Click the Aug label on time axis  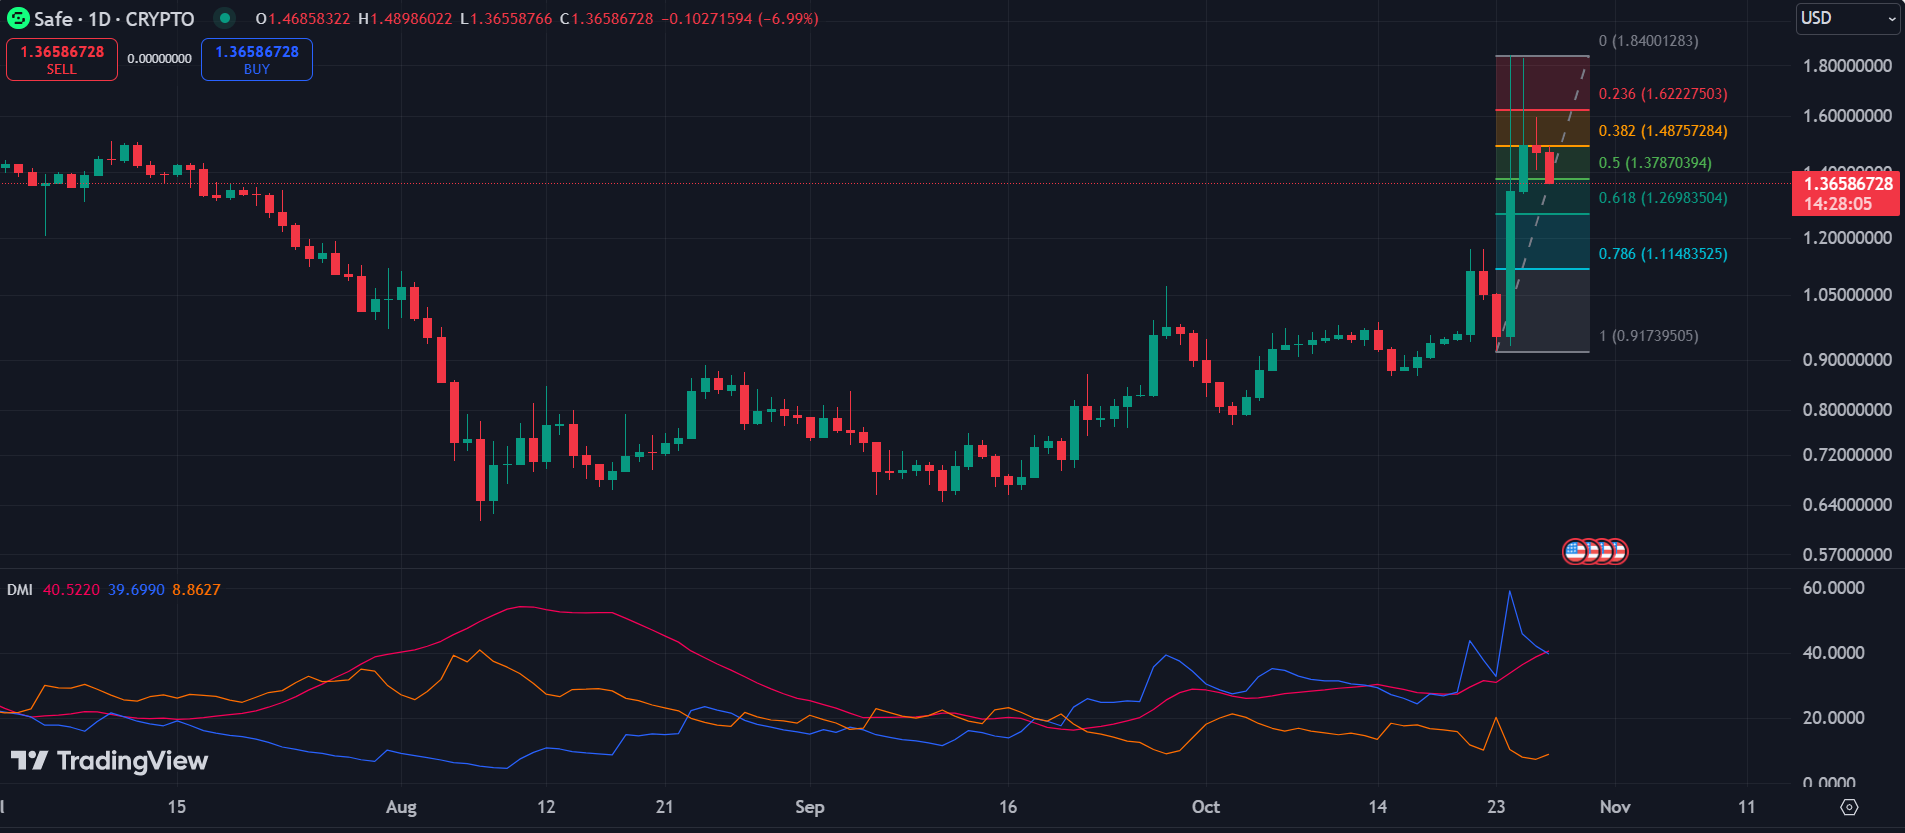coord(401,807)
